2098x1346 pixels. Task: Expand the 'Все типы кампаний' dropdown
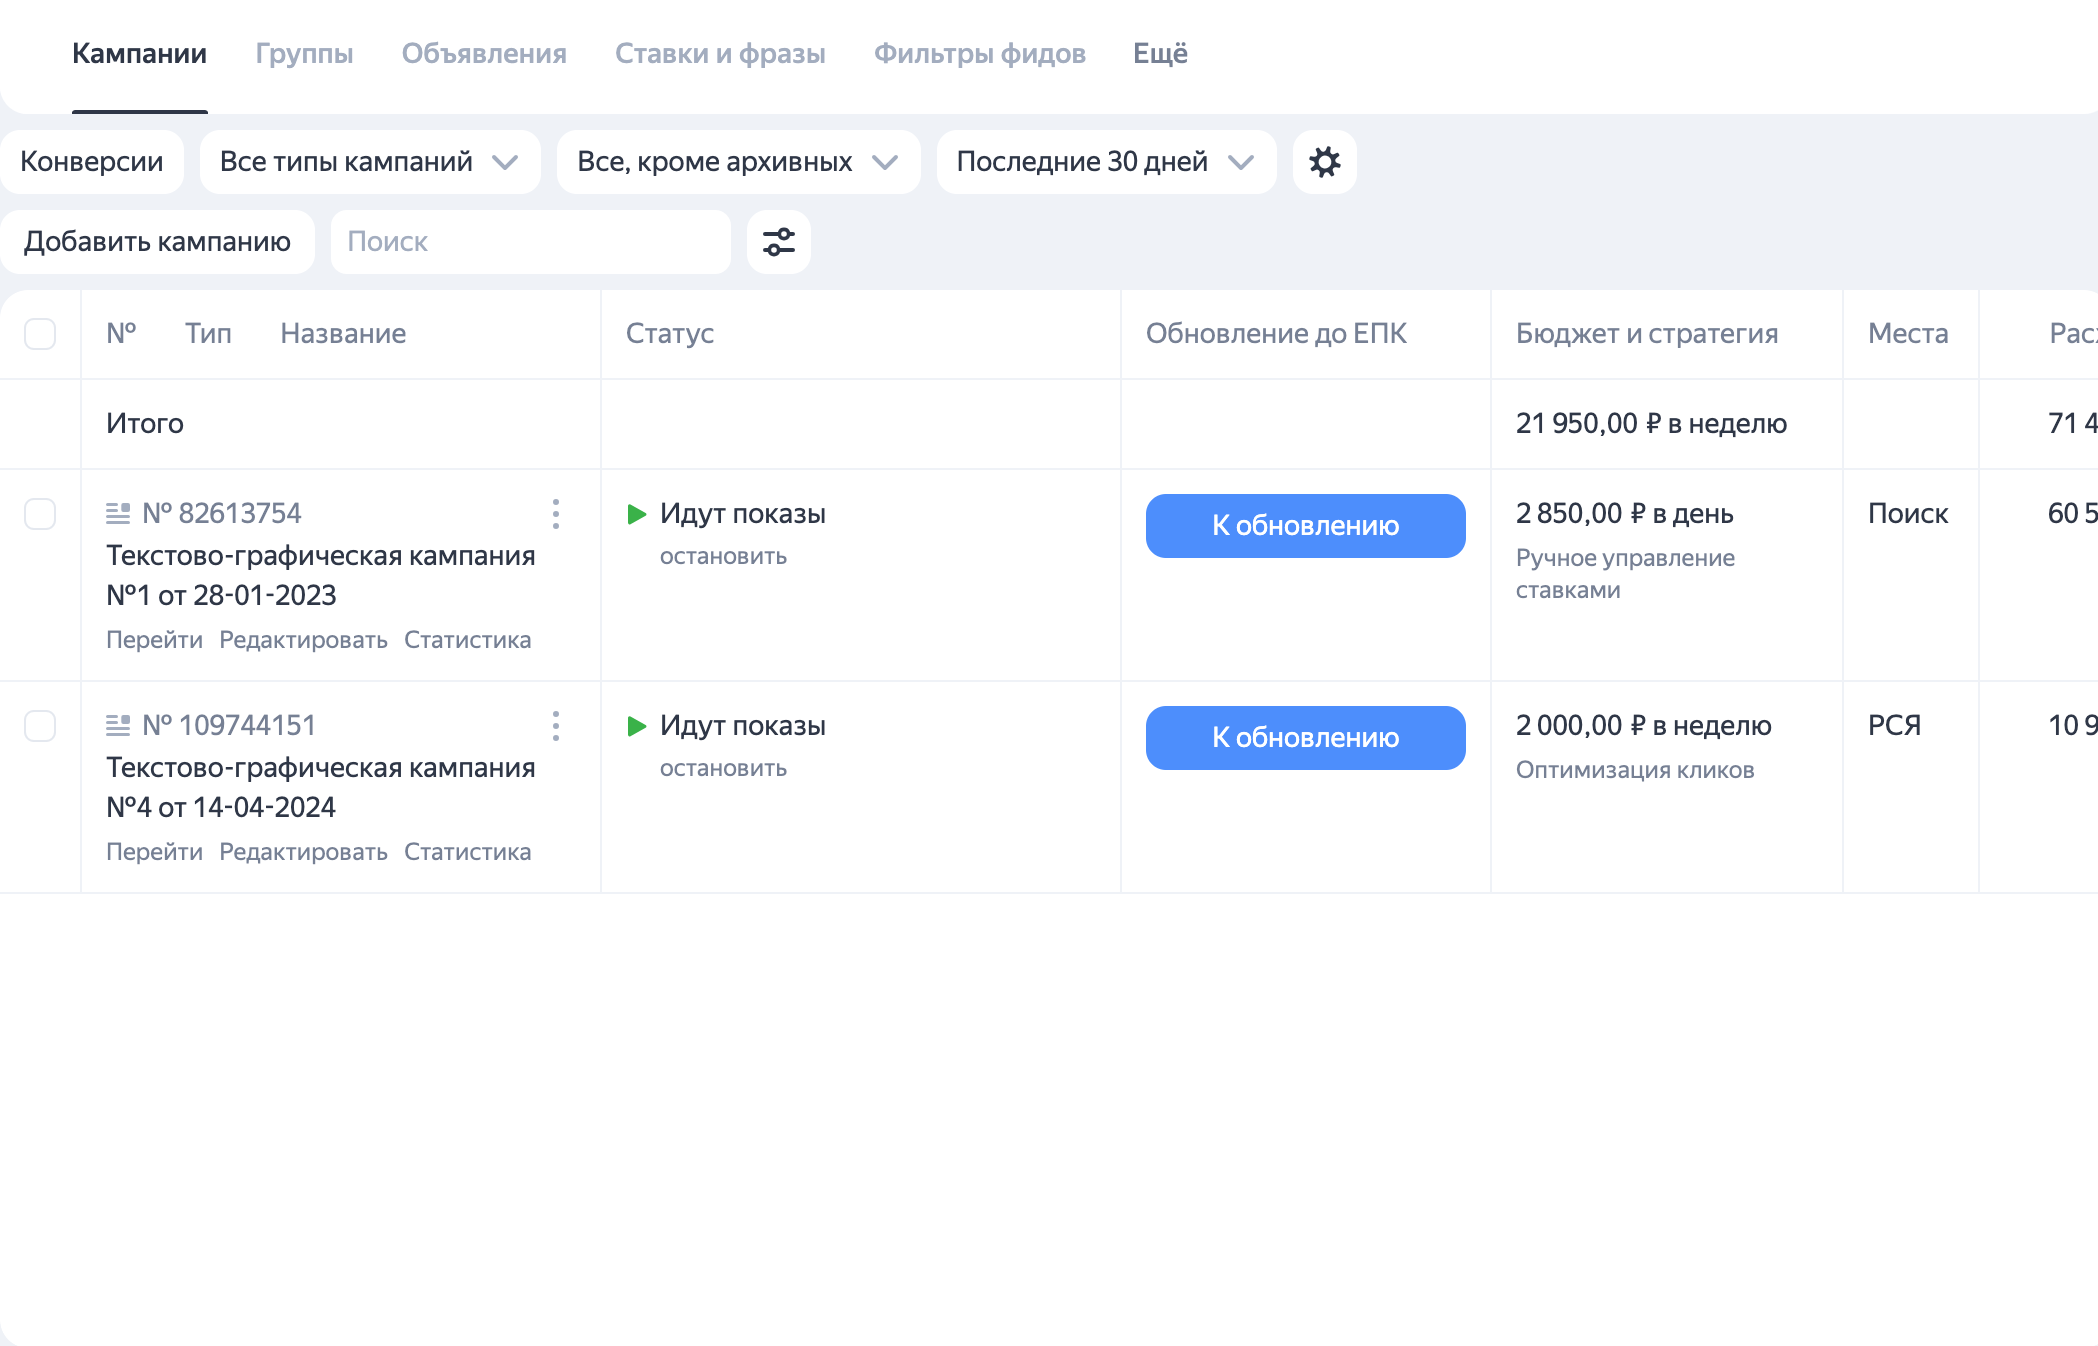(x=370, y=162)
